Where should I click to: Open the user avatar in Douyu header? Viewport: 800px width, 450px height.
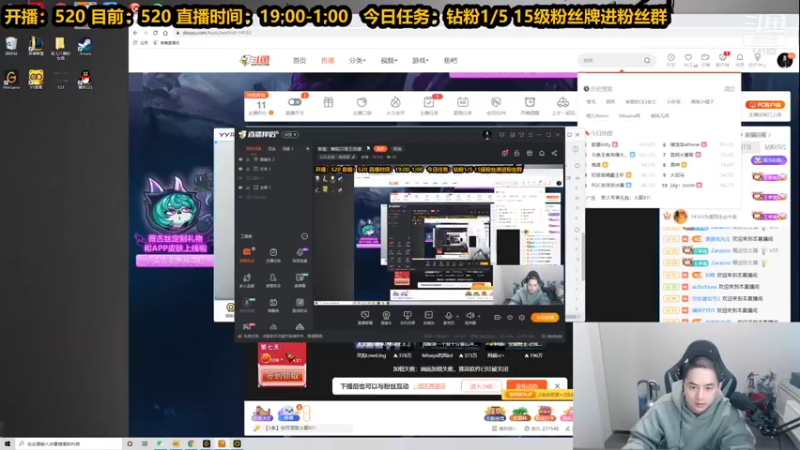[785, 60]
